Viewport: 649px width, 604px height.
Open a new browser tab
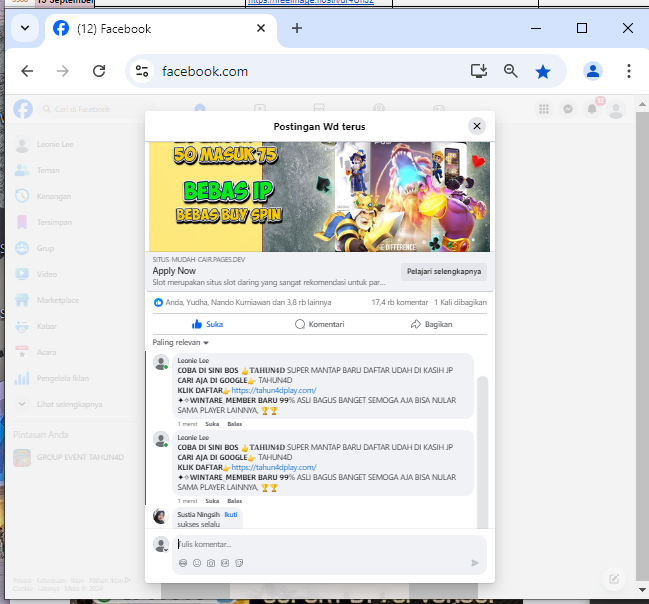pos(297,28)
